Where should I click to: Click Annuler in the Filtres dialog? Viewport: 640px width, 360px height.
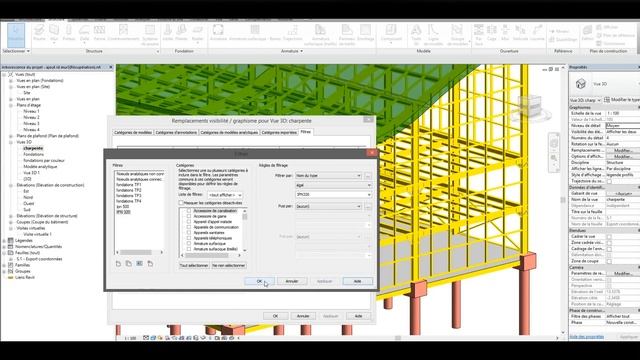(x=292, y=281)
